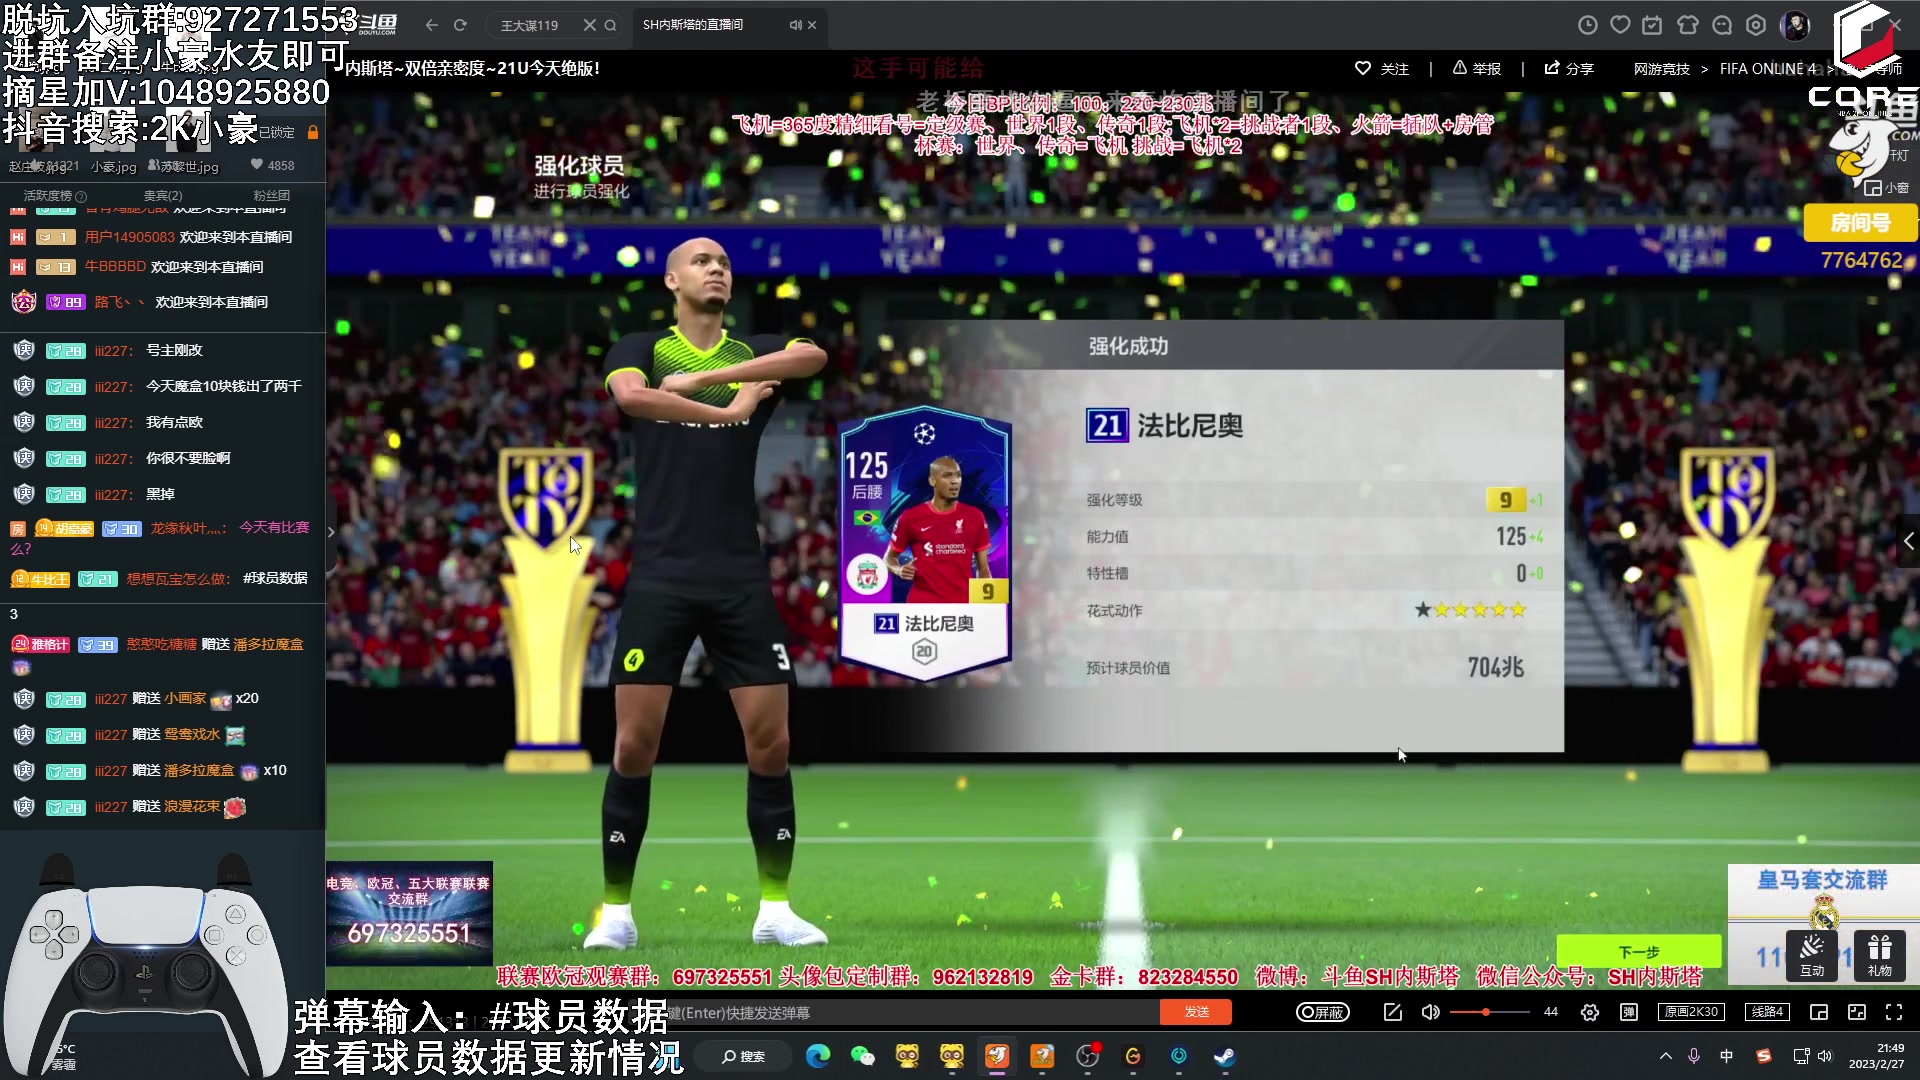This screenshot has height=1080, width=1920.
Task: Click the microphone tray icon
Action: pyautogui.click(x=1694, y=1056)
